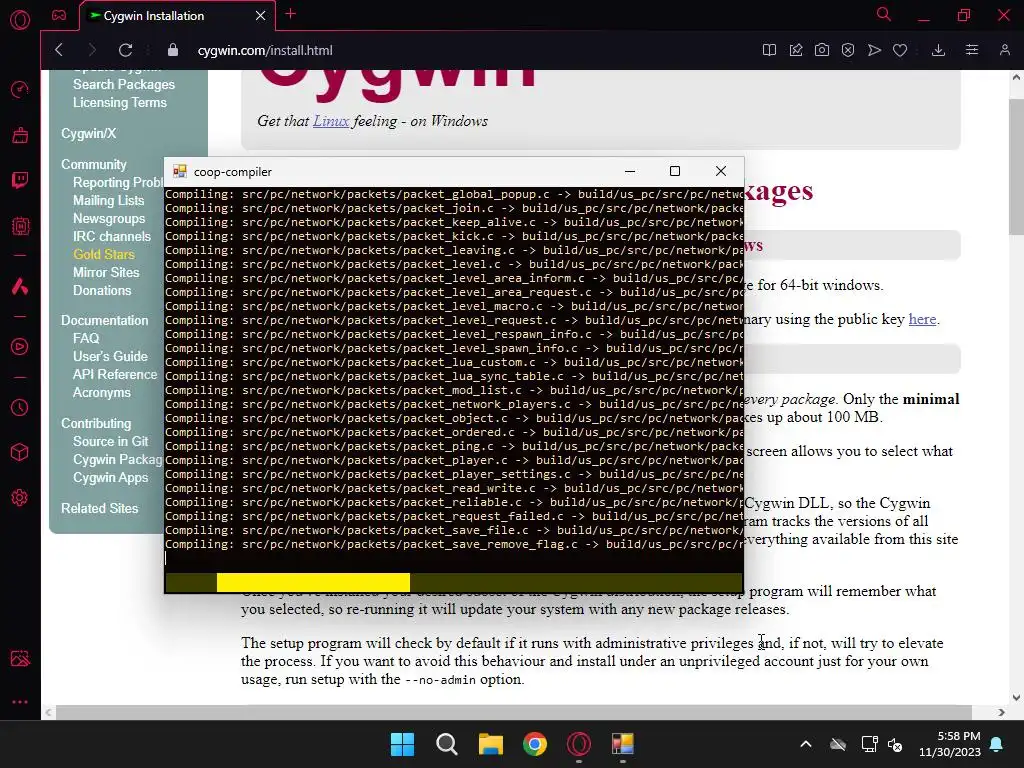Search tabs with magnifier icon
Screen dimensions: 1024x768
883,14
